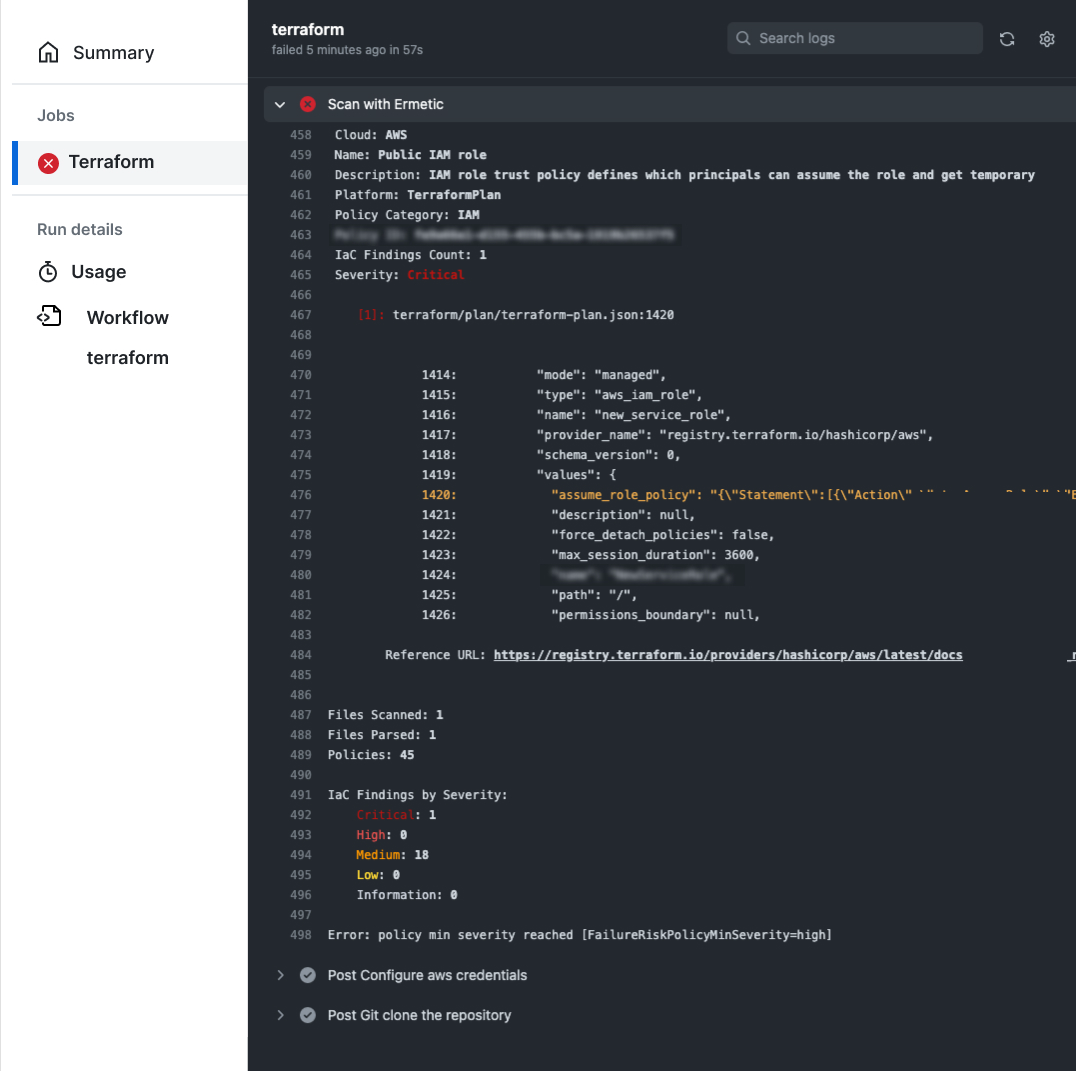Click the check icon beside Post Git clone
1076x1071 pixels.
click(308, 1015)
